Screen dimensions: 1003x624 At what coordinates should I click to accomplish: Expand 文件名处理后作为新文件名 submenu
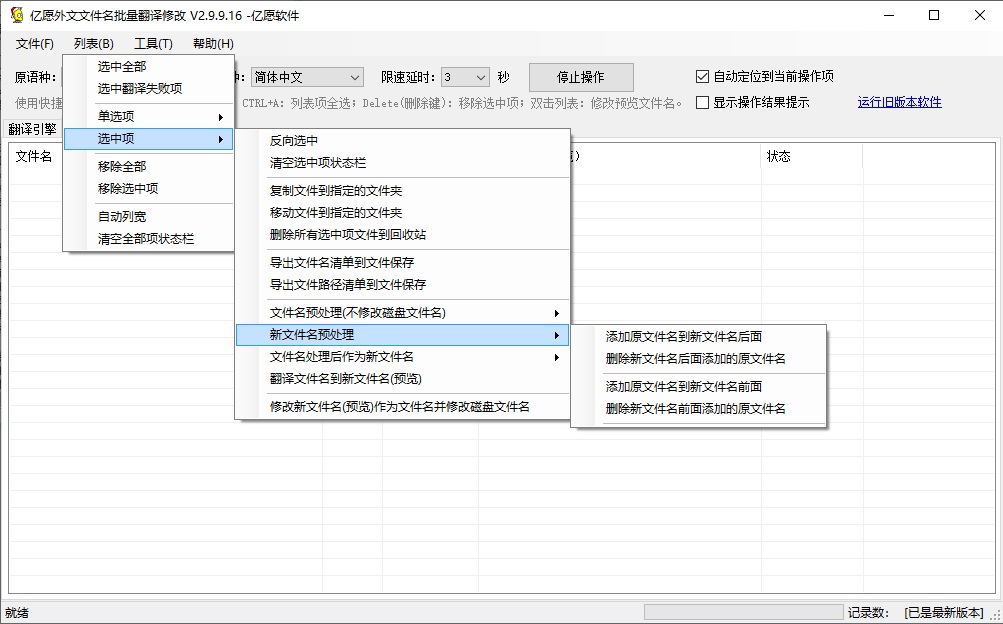pos(402,357)
